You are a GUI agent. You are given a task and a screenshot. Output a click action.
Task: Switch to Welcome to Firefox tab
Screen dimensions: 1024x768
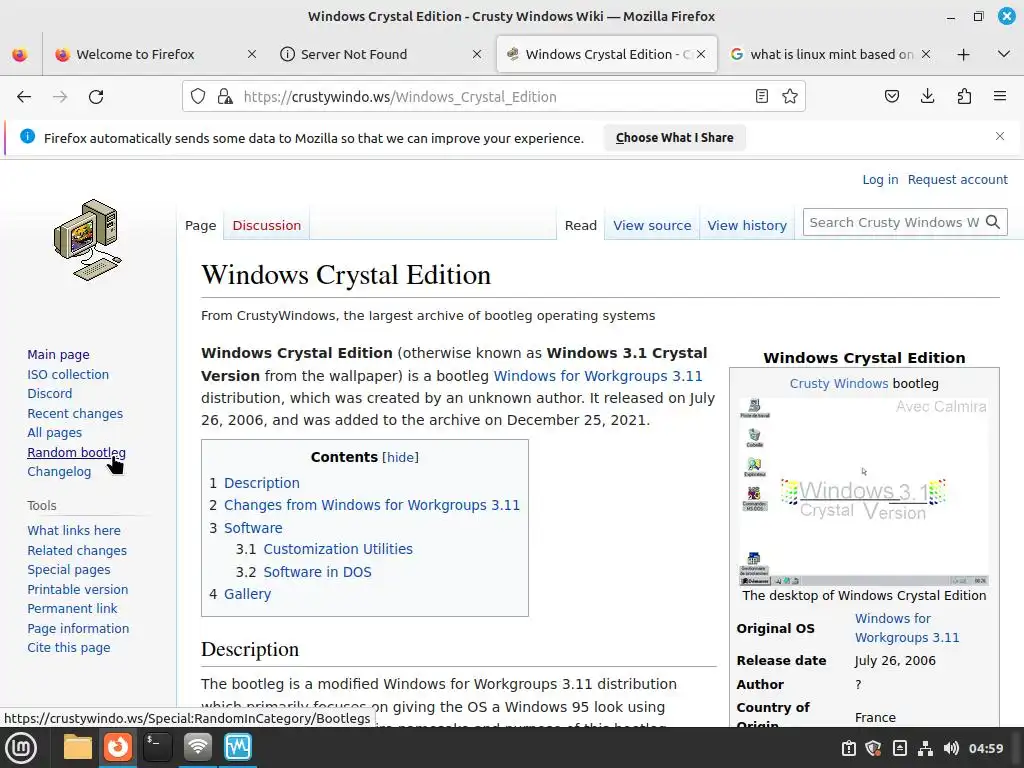point(135,54)
